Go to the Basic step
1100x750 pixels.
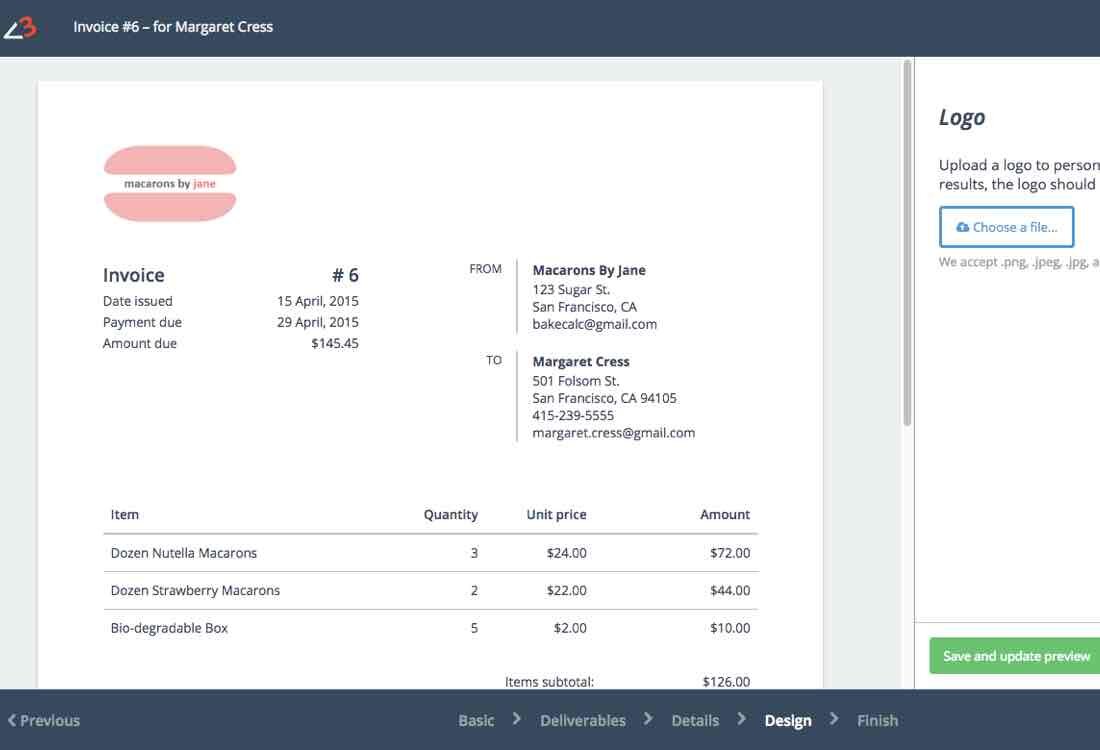click(476, 720)
